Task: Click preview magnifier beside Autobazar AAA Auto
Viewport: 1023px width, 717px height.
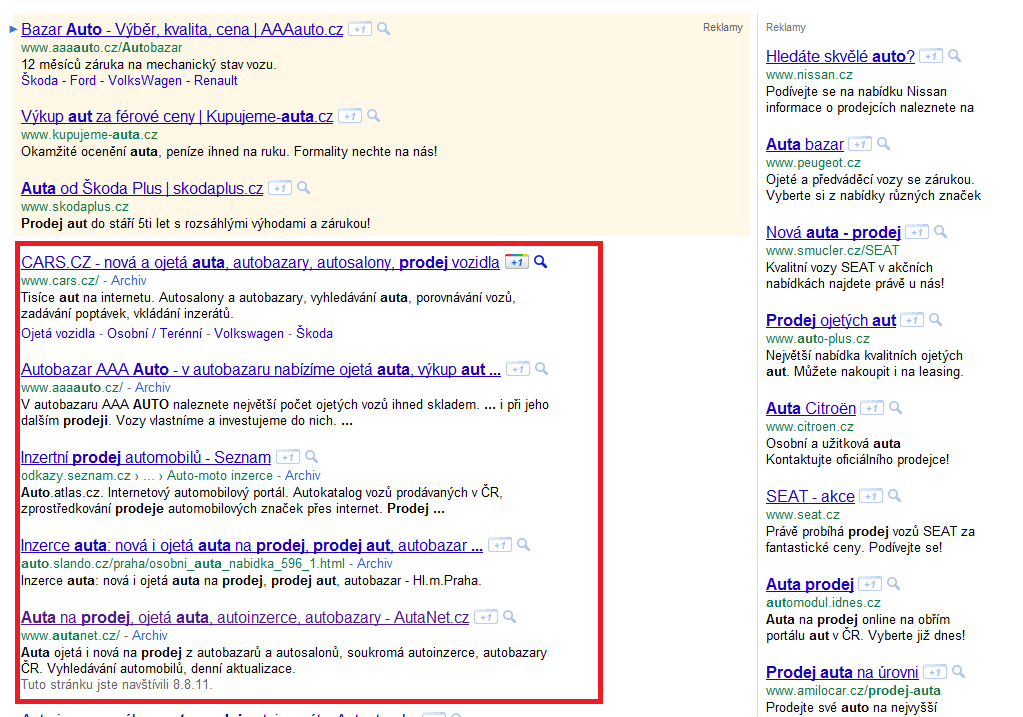Action: click(x=542, y=369)
